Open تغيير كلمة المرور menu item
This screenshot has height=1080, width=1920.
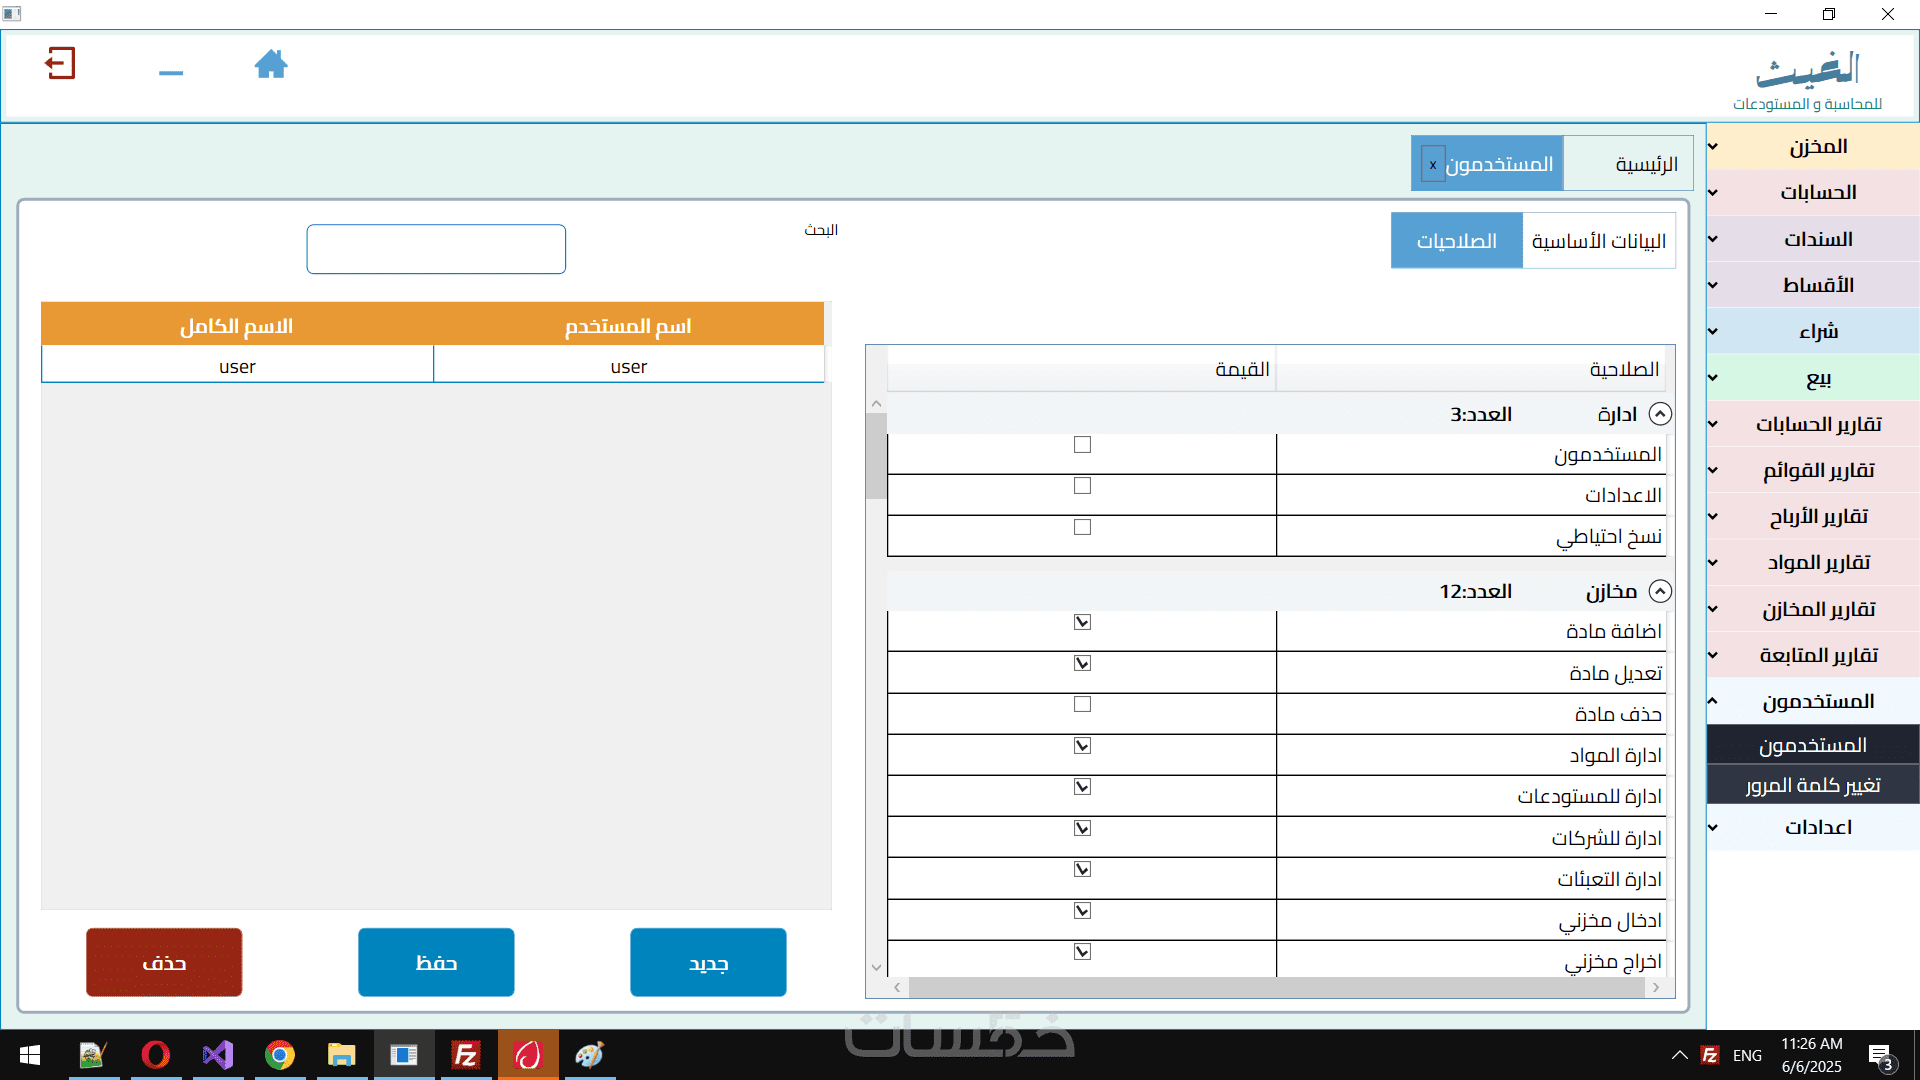pos(1812,786)
